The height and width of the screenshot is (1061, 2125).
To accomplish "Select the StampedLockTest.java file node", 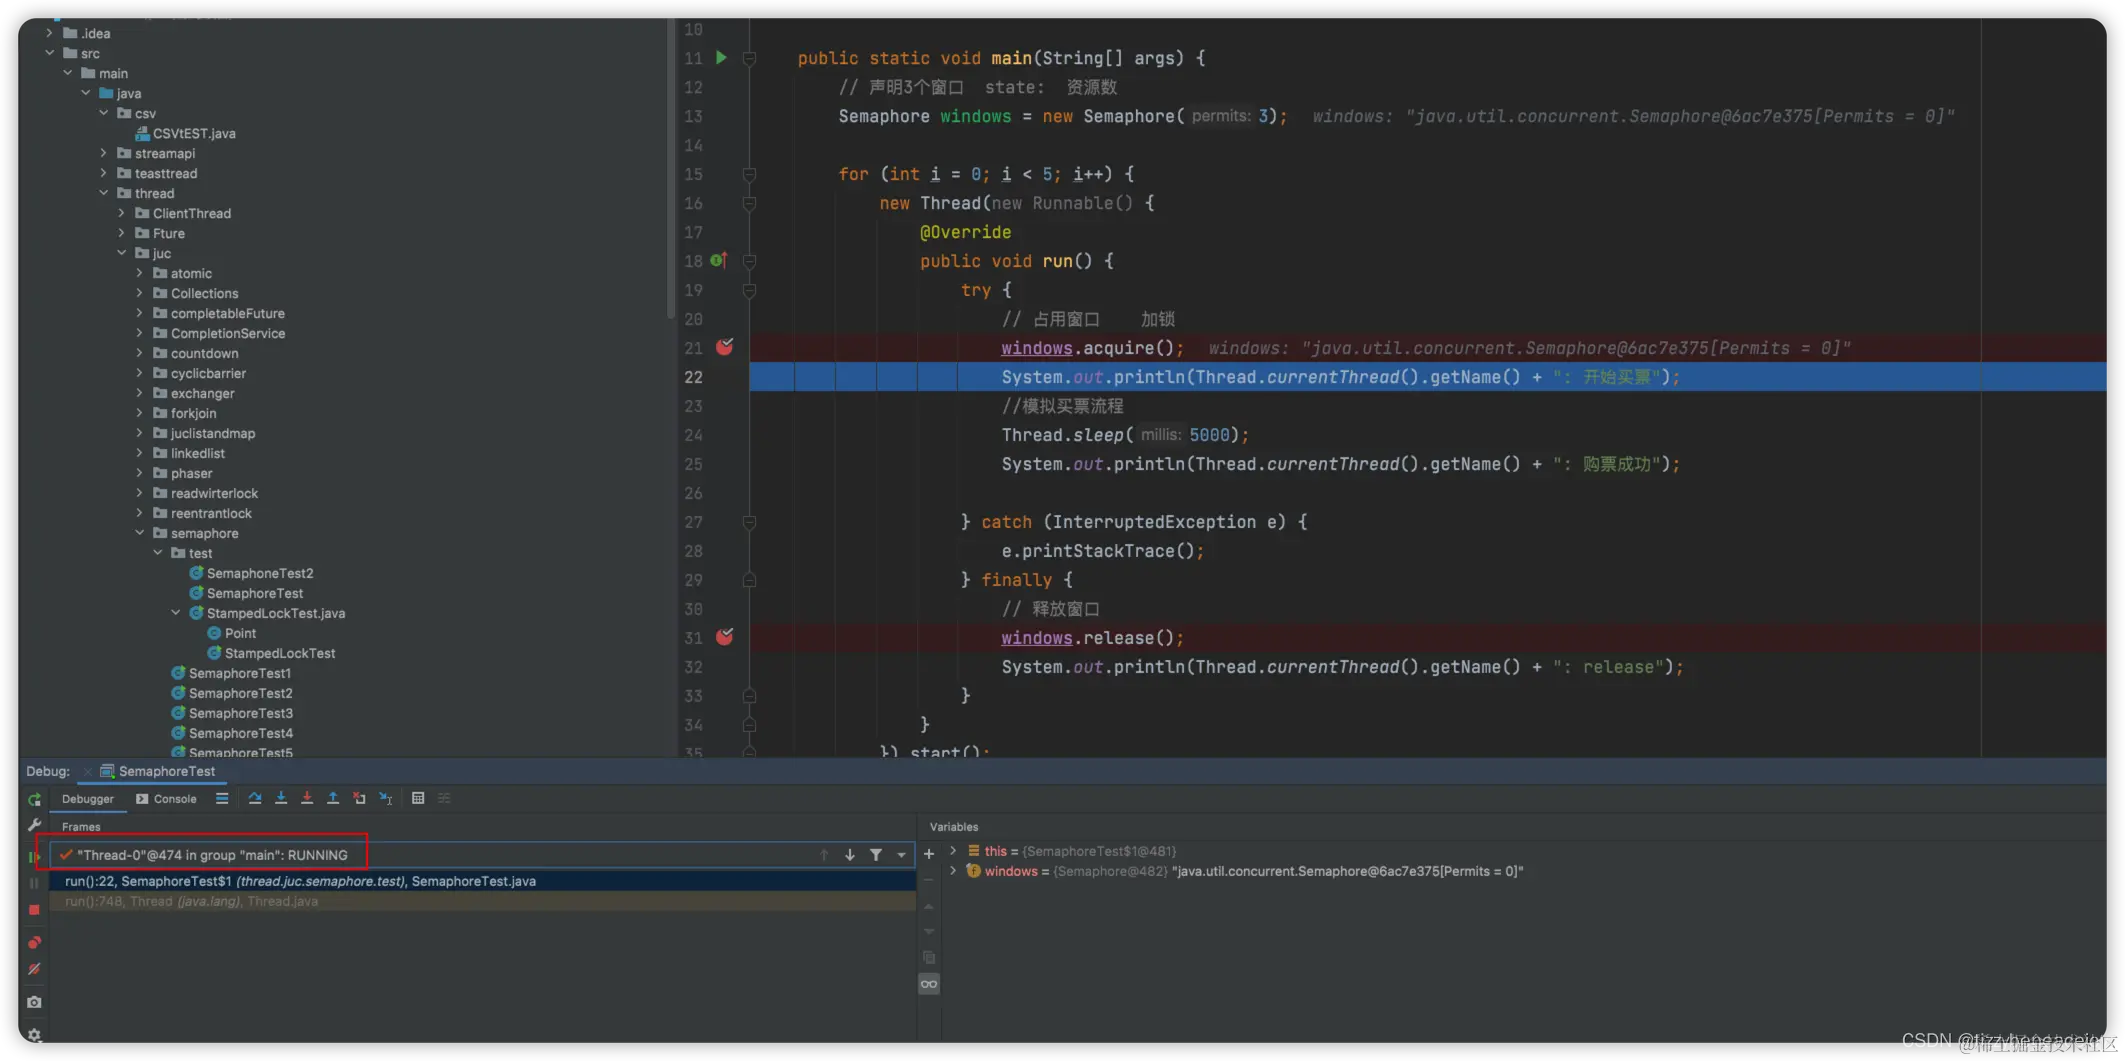I will [x=267, y=613].
